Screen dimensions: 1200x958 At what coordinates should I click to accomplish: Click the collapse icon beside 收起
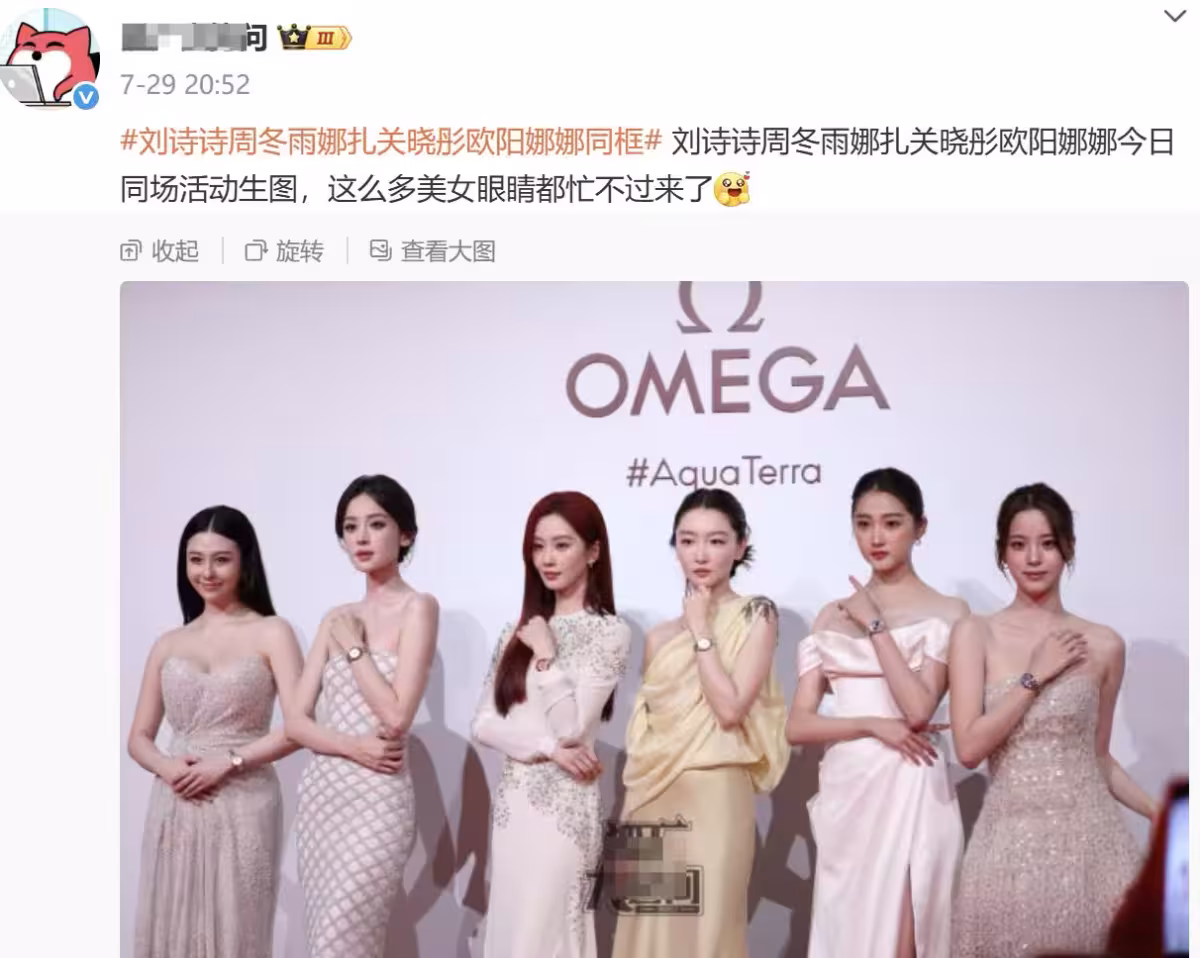point(131,251)
